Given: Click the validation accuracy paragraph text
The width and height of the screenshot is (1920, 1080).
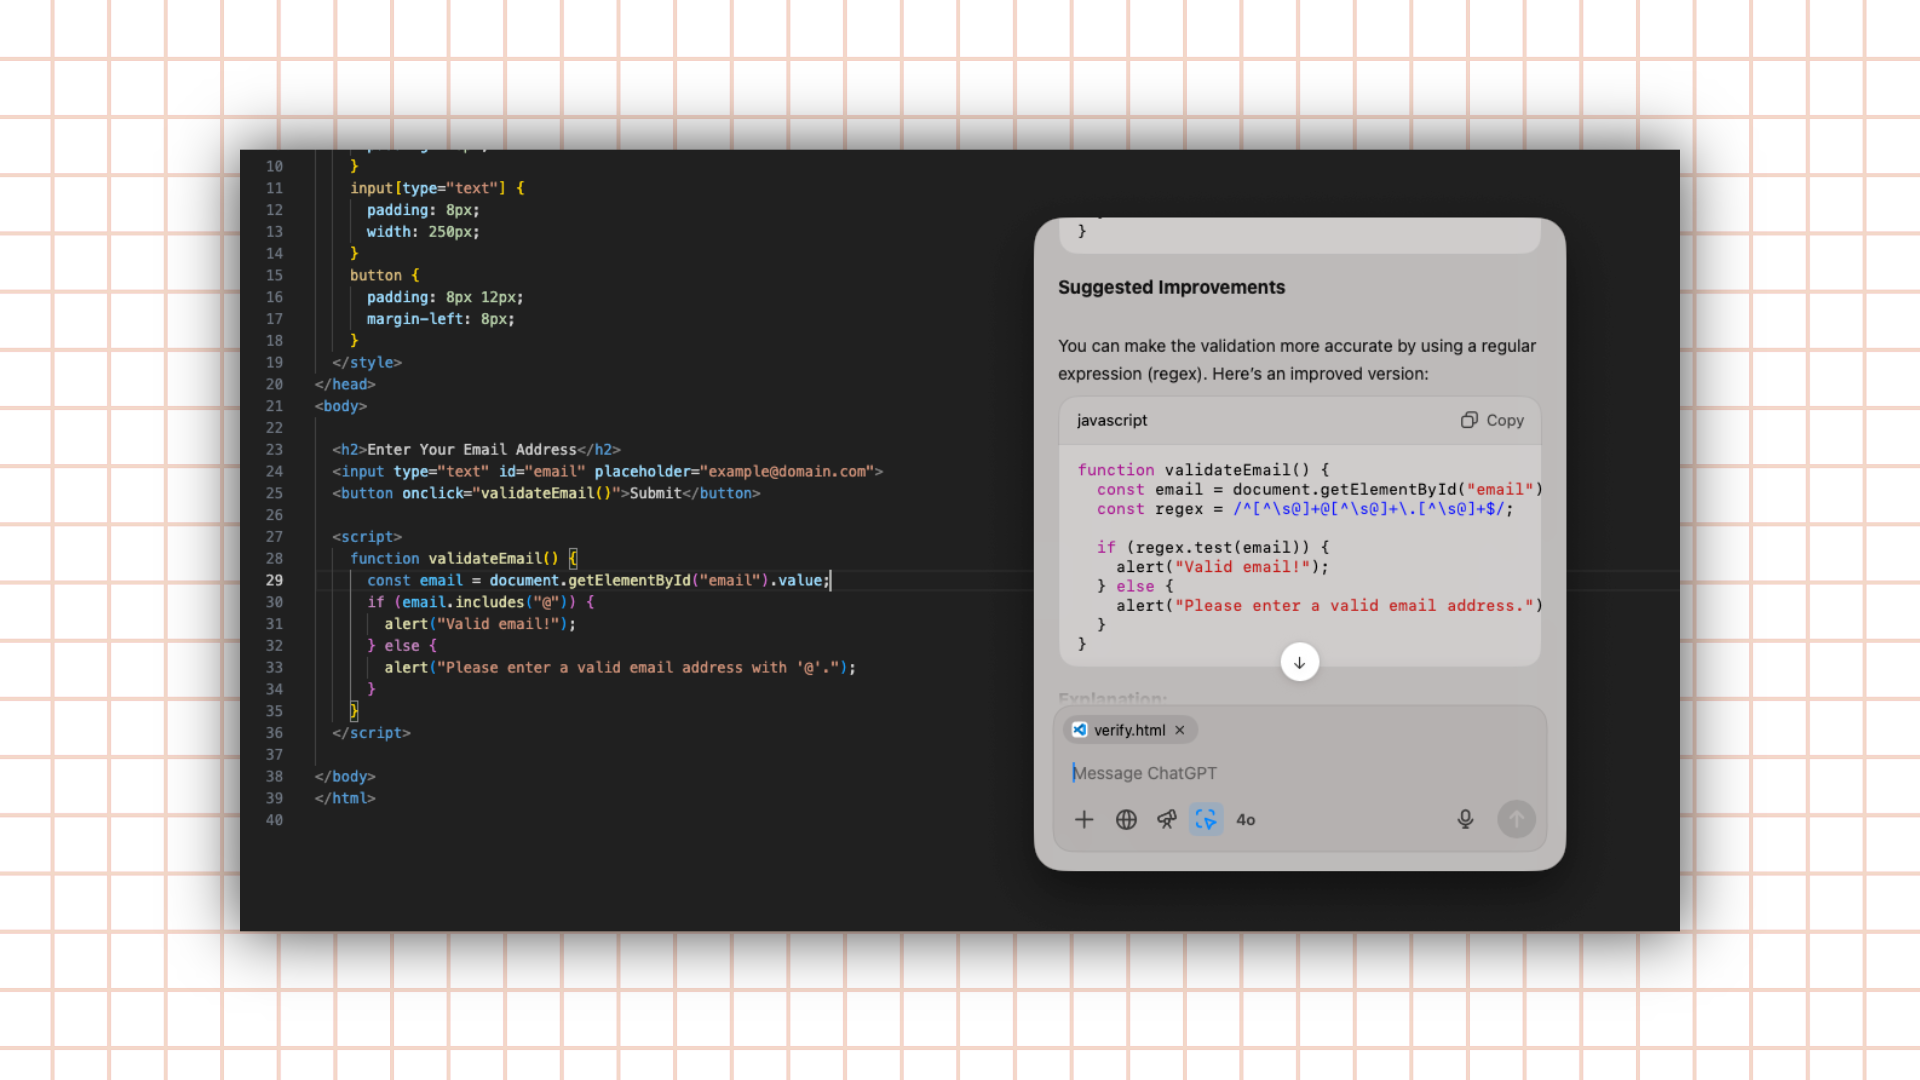Looking at the screenshot, I should coord(1297,360).
